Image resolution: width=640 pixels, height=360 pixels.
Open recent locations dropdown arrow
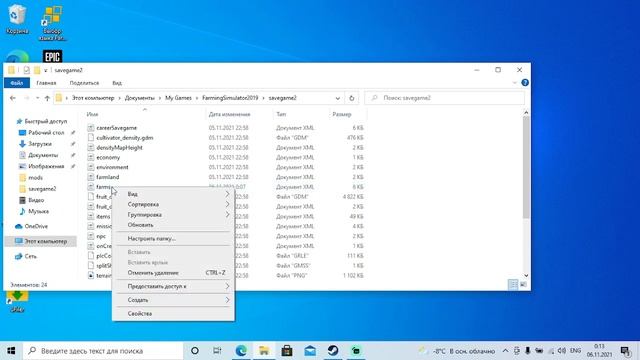pyautogui.click(x=38, y=98)
